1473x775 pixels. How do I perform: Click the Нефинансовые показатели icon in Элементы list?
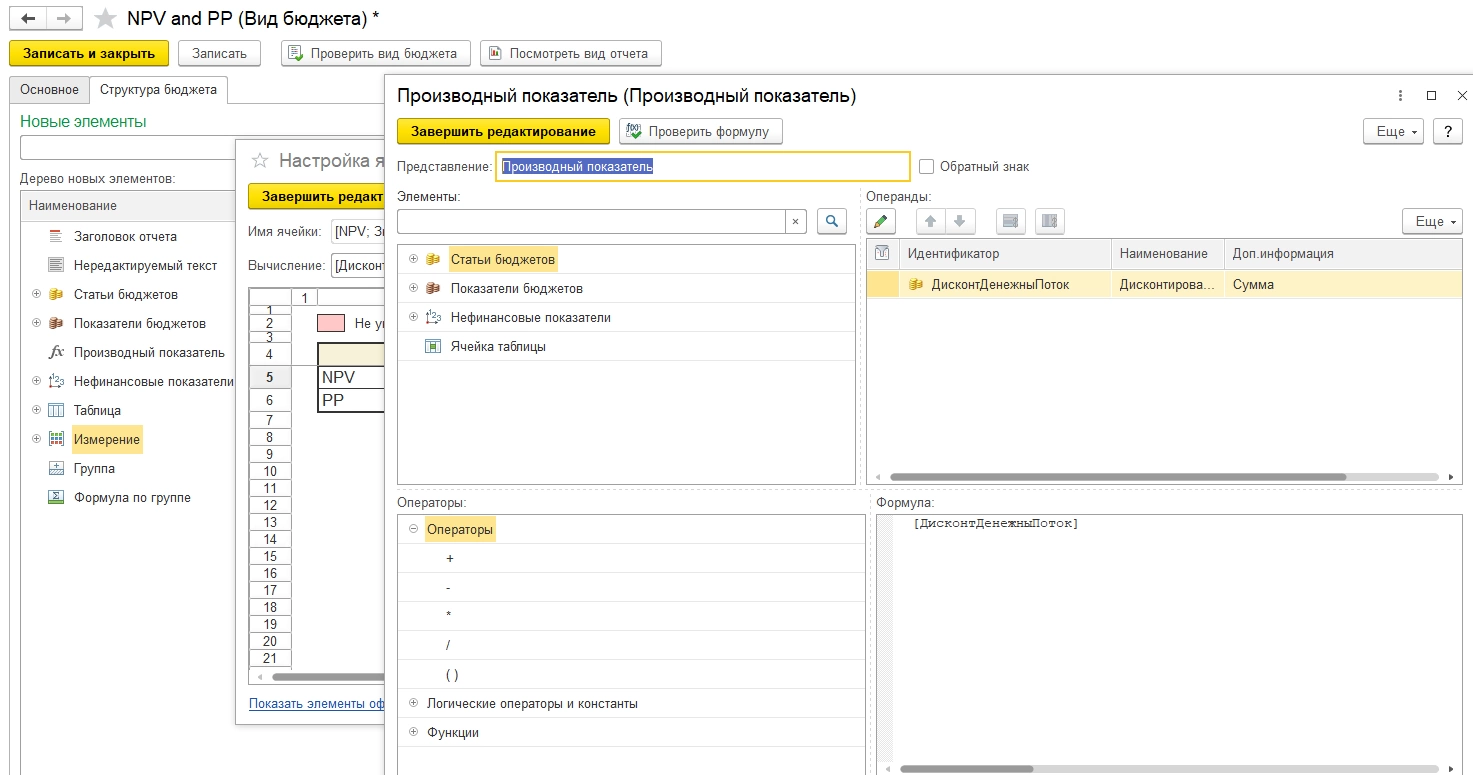click(x=433, y=318)
